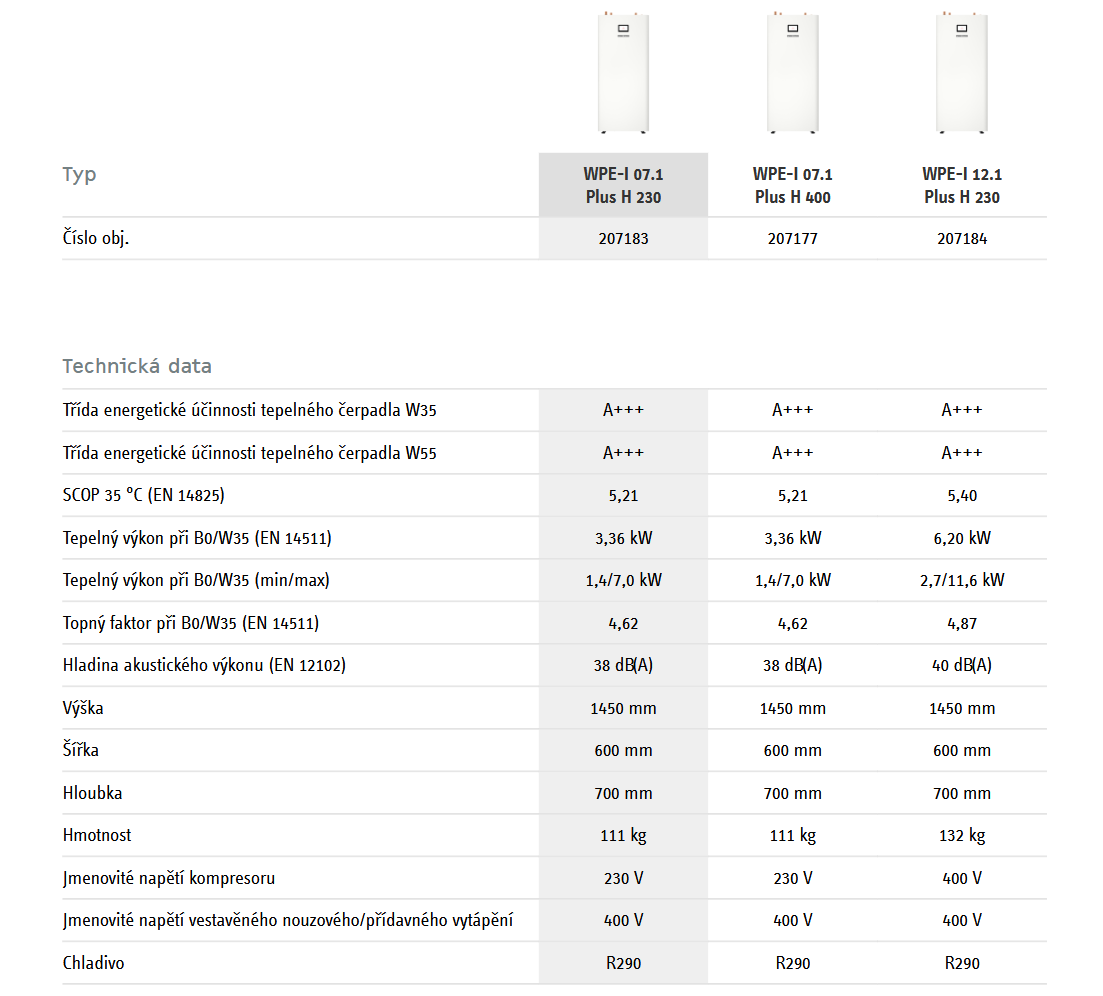Click the Číslo obj. row label

96,240
